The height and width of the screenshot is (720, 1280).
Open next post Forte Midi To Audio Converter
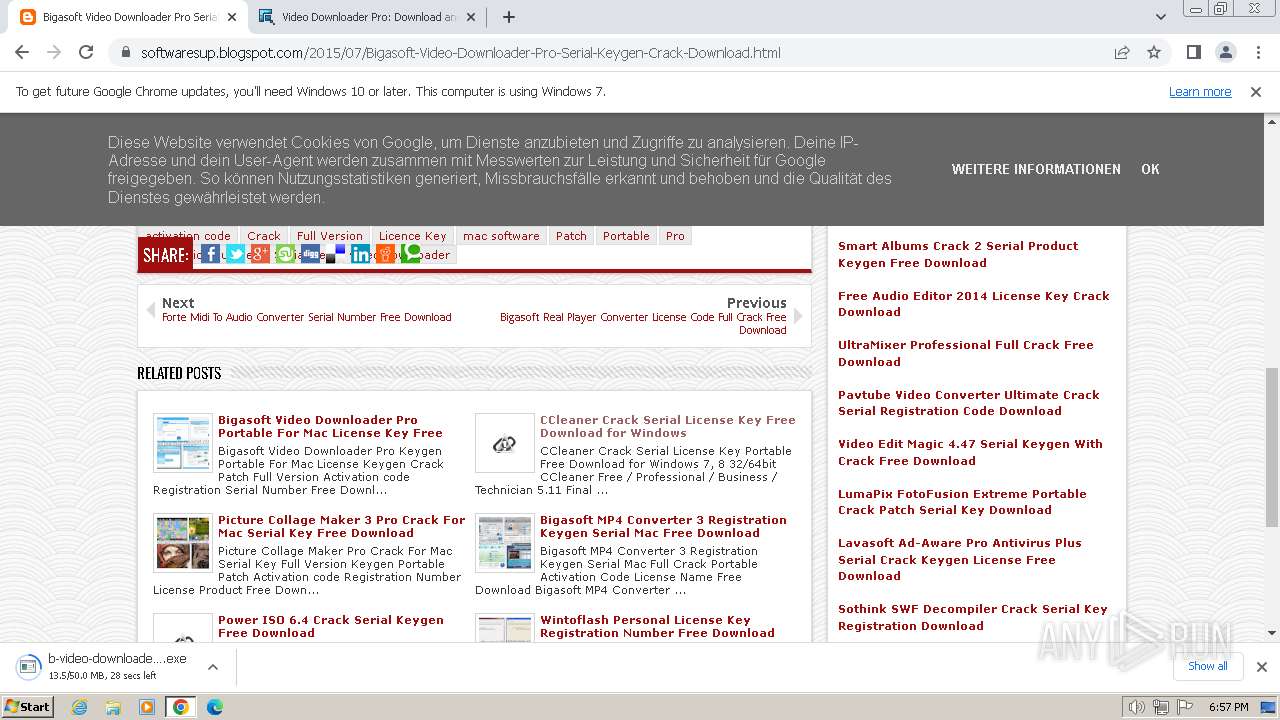point(307,317)
